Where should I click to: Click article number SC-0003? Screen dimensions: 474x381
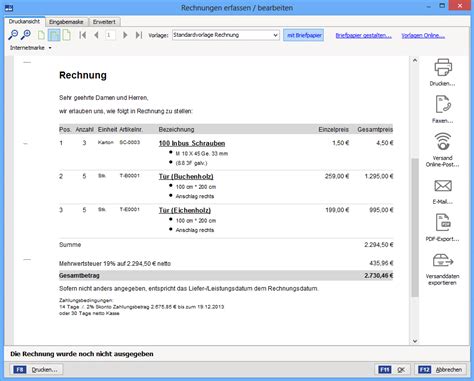click(x=130, y=142)
